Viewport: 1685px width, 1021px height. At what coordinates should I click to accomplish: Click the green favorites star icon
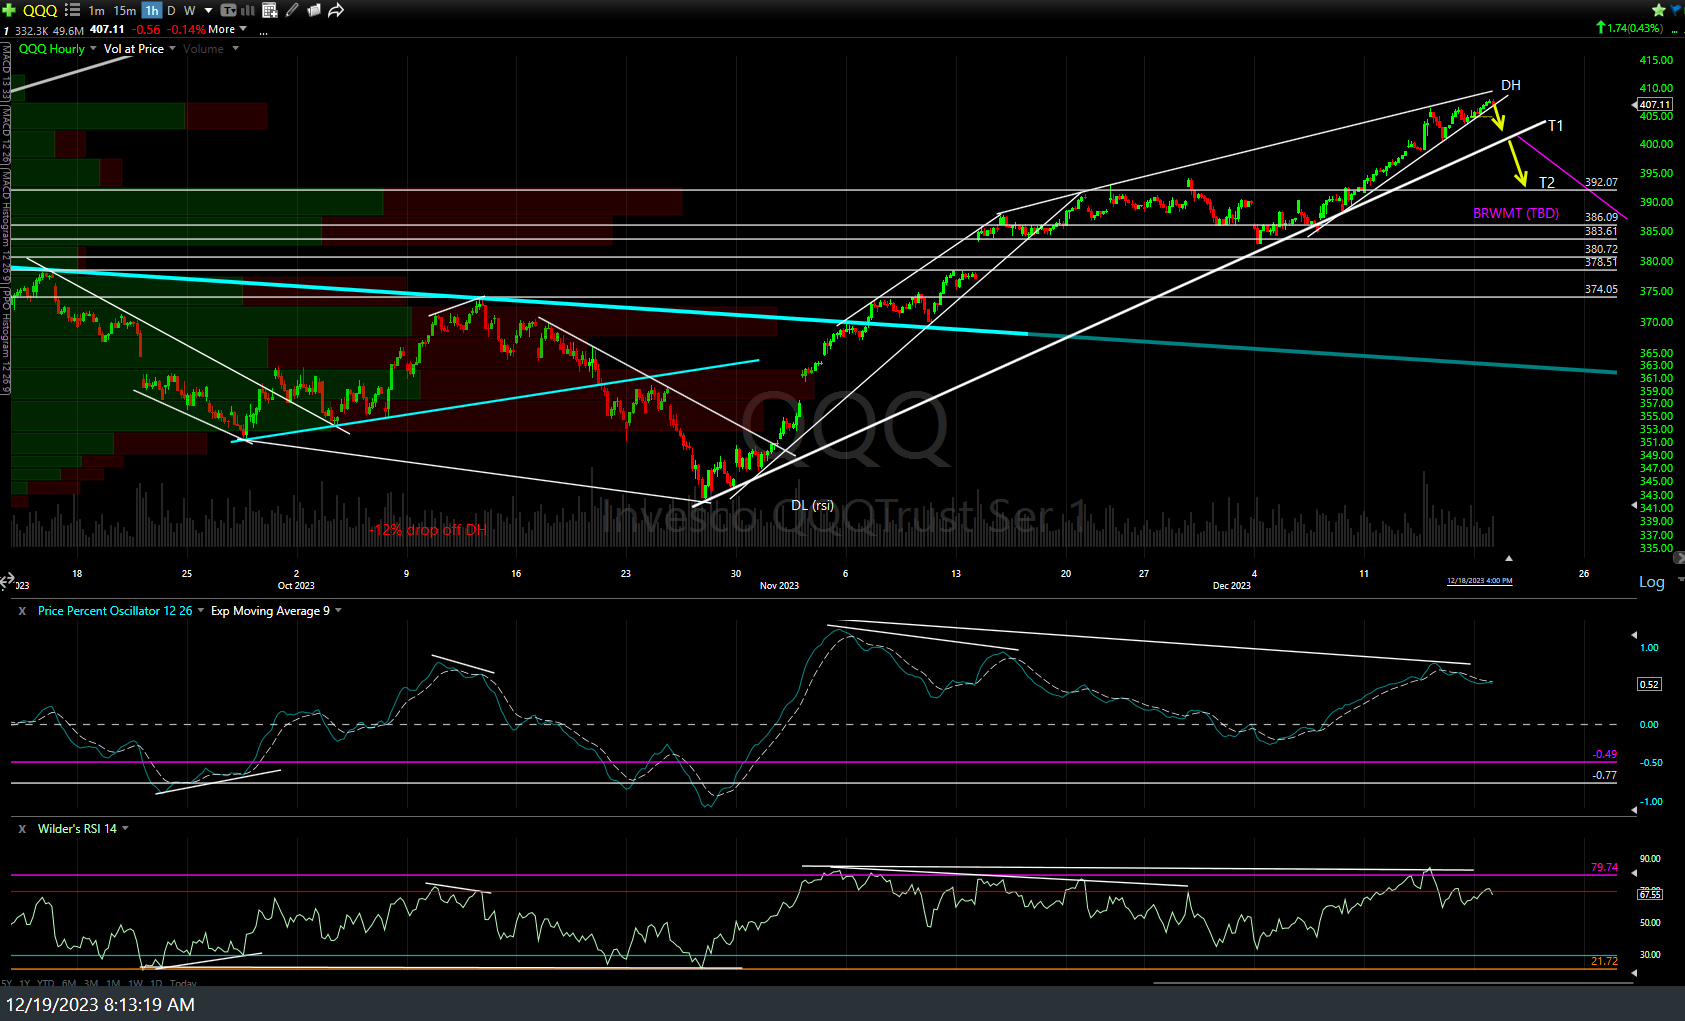[x=1657, y=9]
